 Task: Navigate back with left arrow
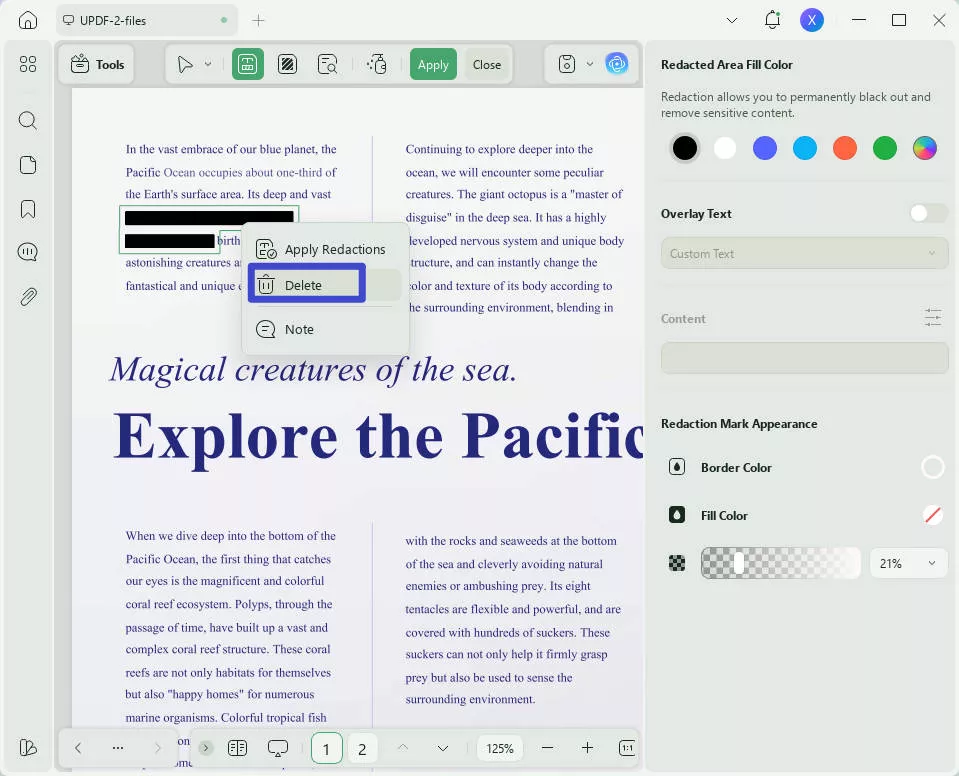(x=78, y=748)
